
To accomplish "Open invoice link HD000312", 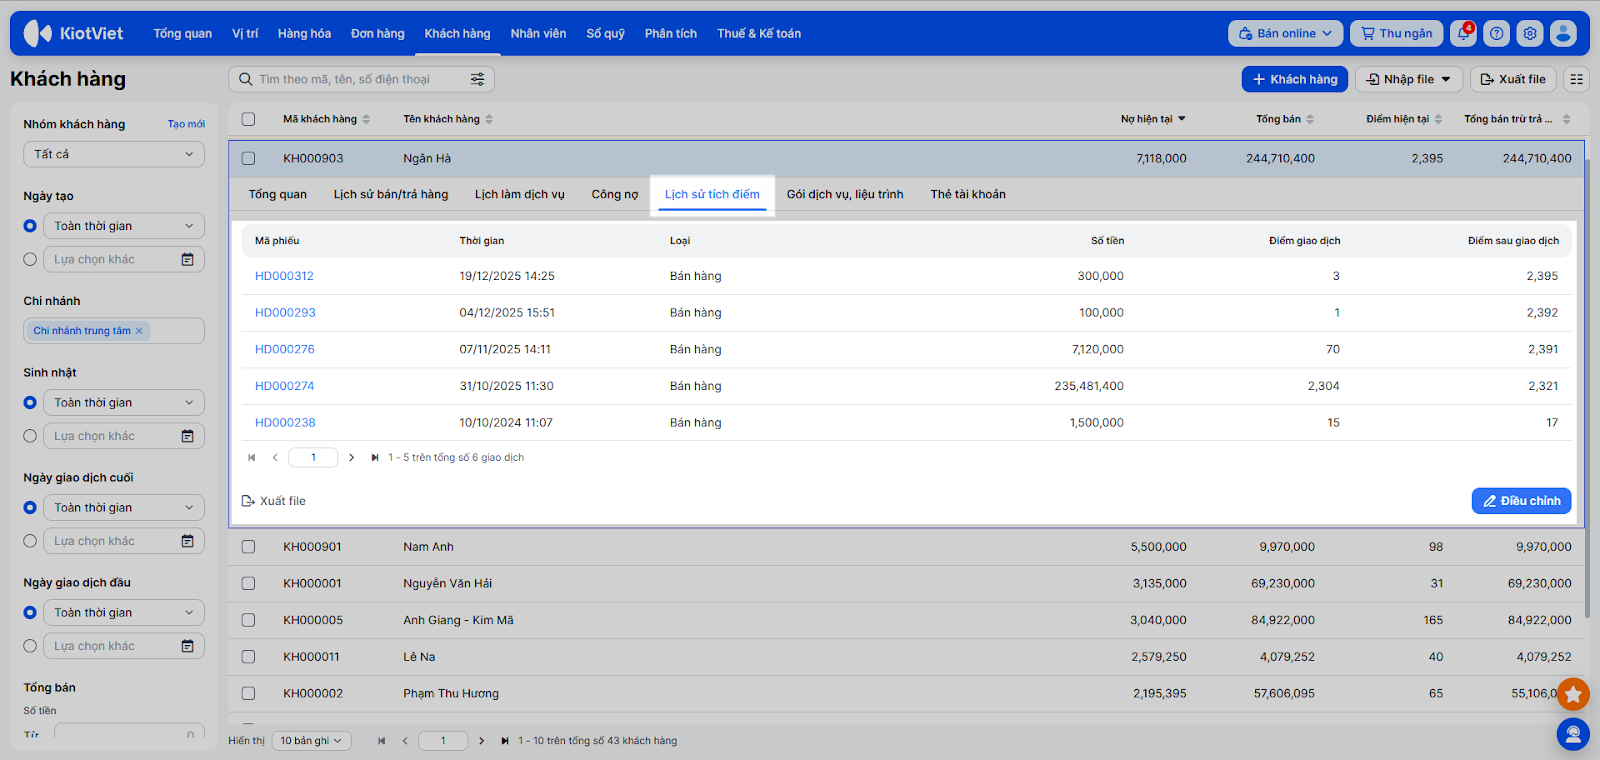I will 284,276.
